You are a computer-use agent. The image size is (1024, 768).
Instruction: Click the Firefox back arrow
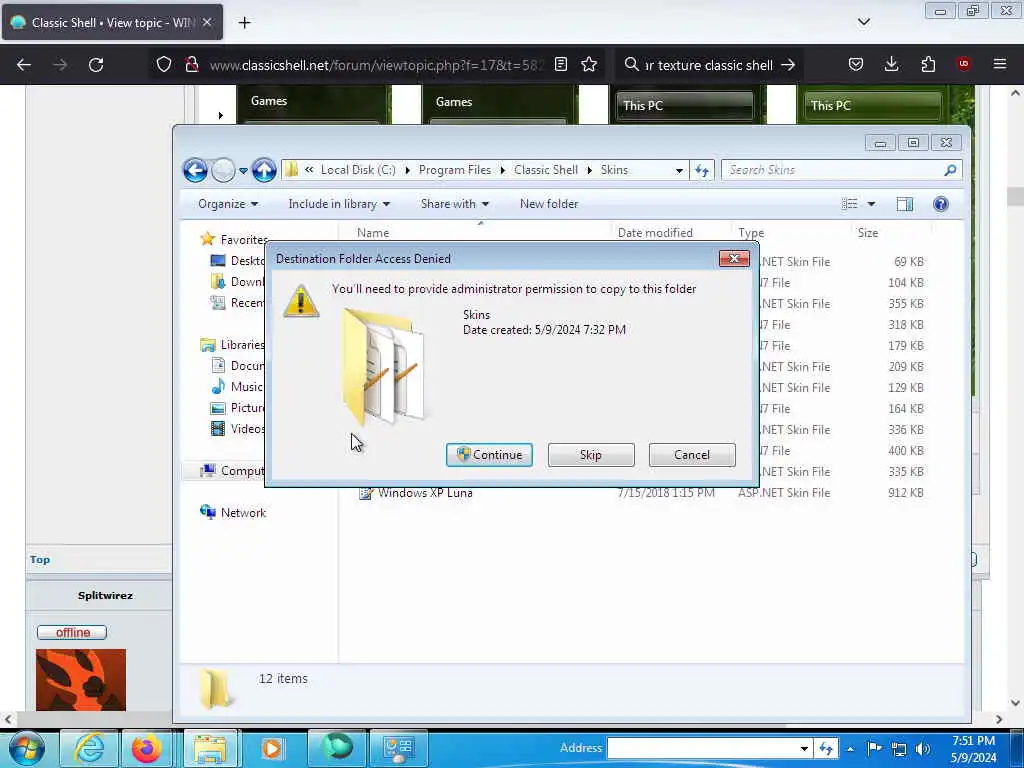point(24,65)
